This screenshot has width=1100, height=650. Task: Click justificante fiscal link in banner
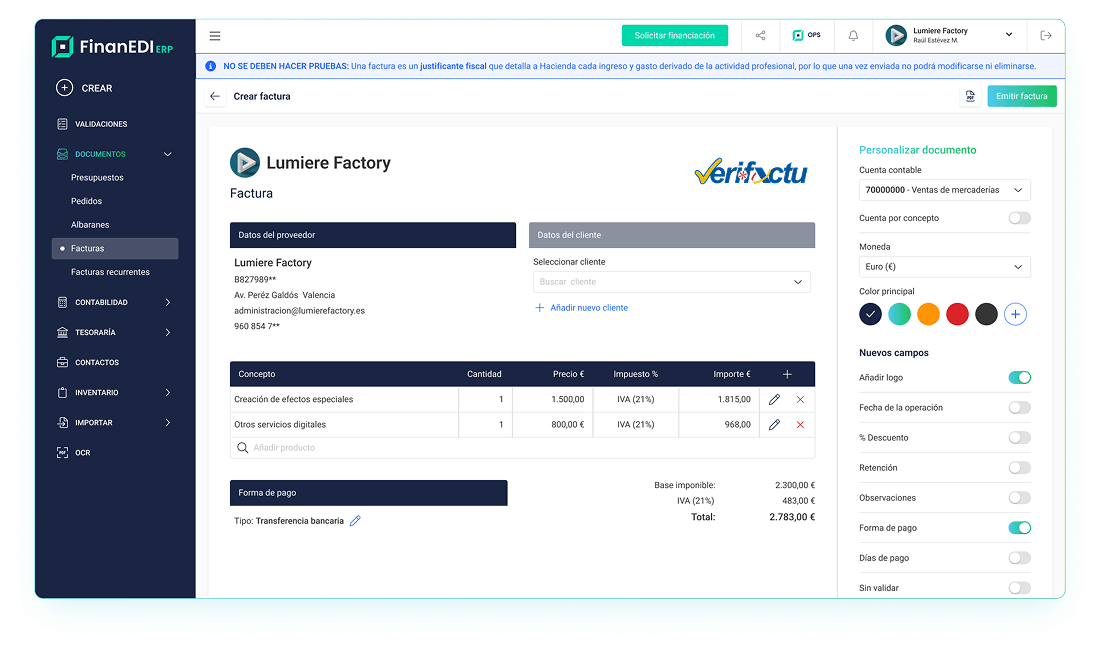pos(453,66)
